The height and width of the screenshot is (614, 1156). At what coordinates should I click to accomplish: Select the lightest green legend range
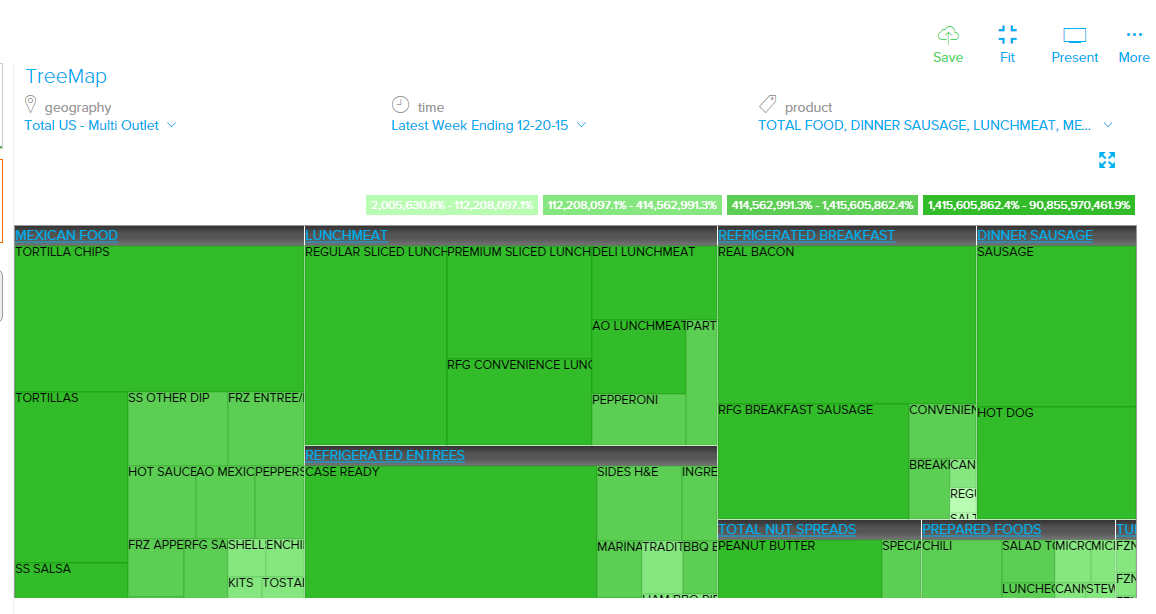[451, 205]
